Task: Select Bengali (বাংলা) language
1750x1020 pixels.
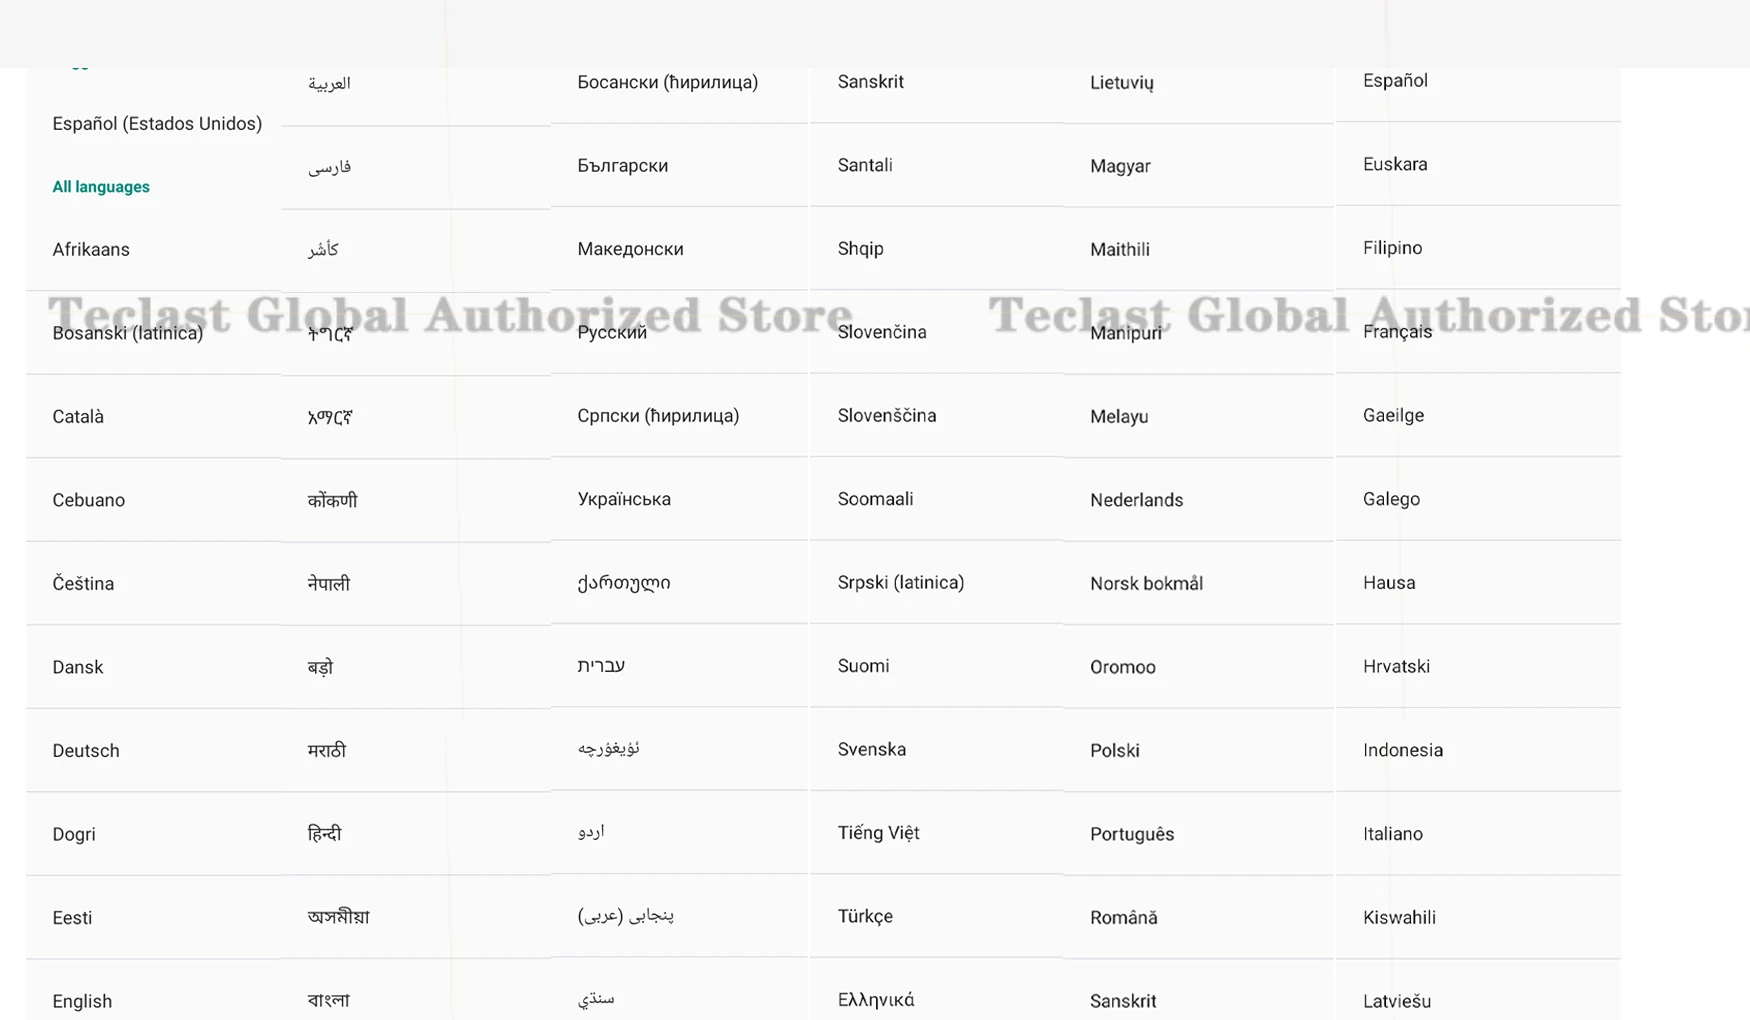Action: (x=328, y=1000)
